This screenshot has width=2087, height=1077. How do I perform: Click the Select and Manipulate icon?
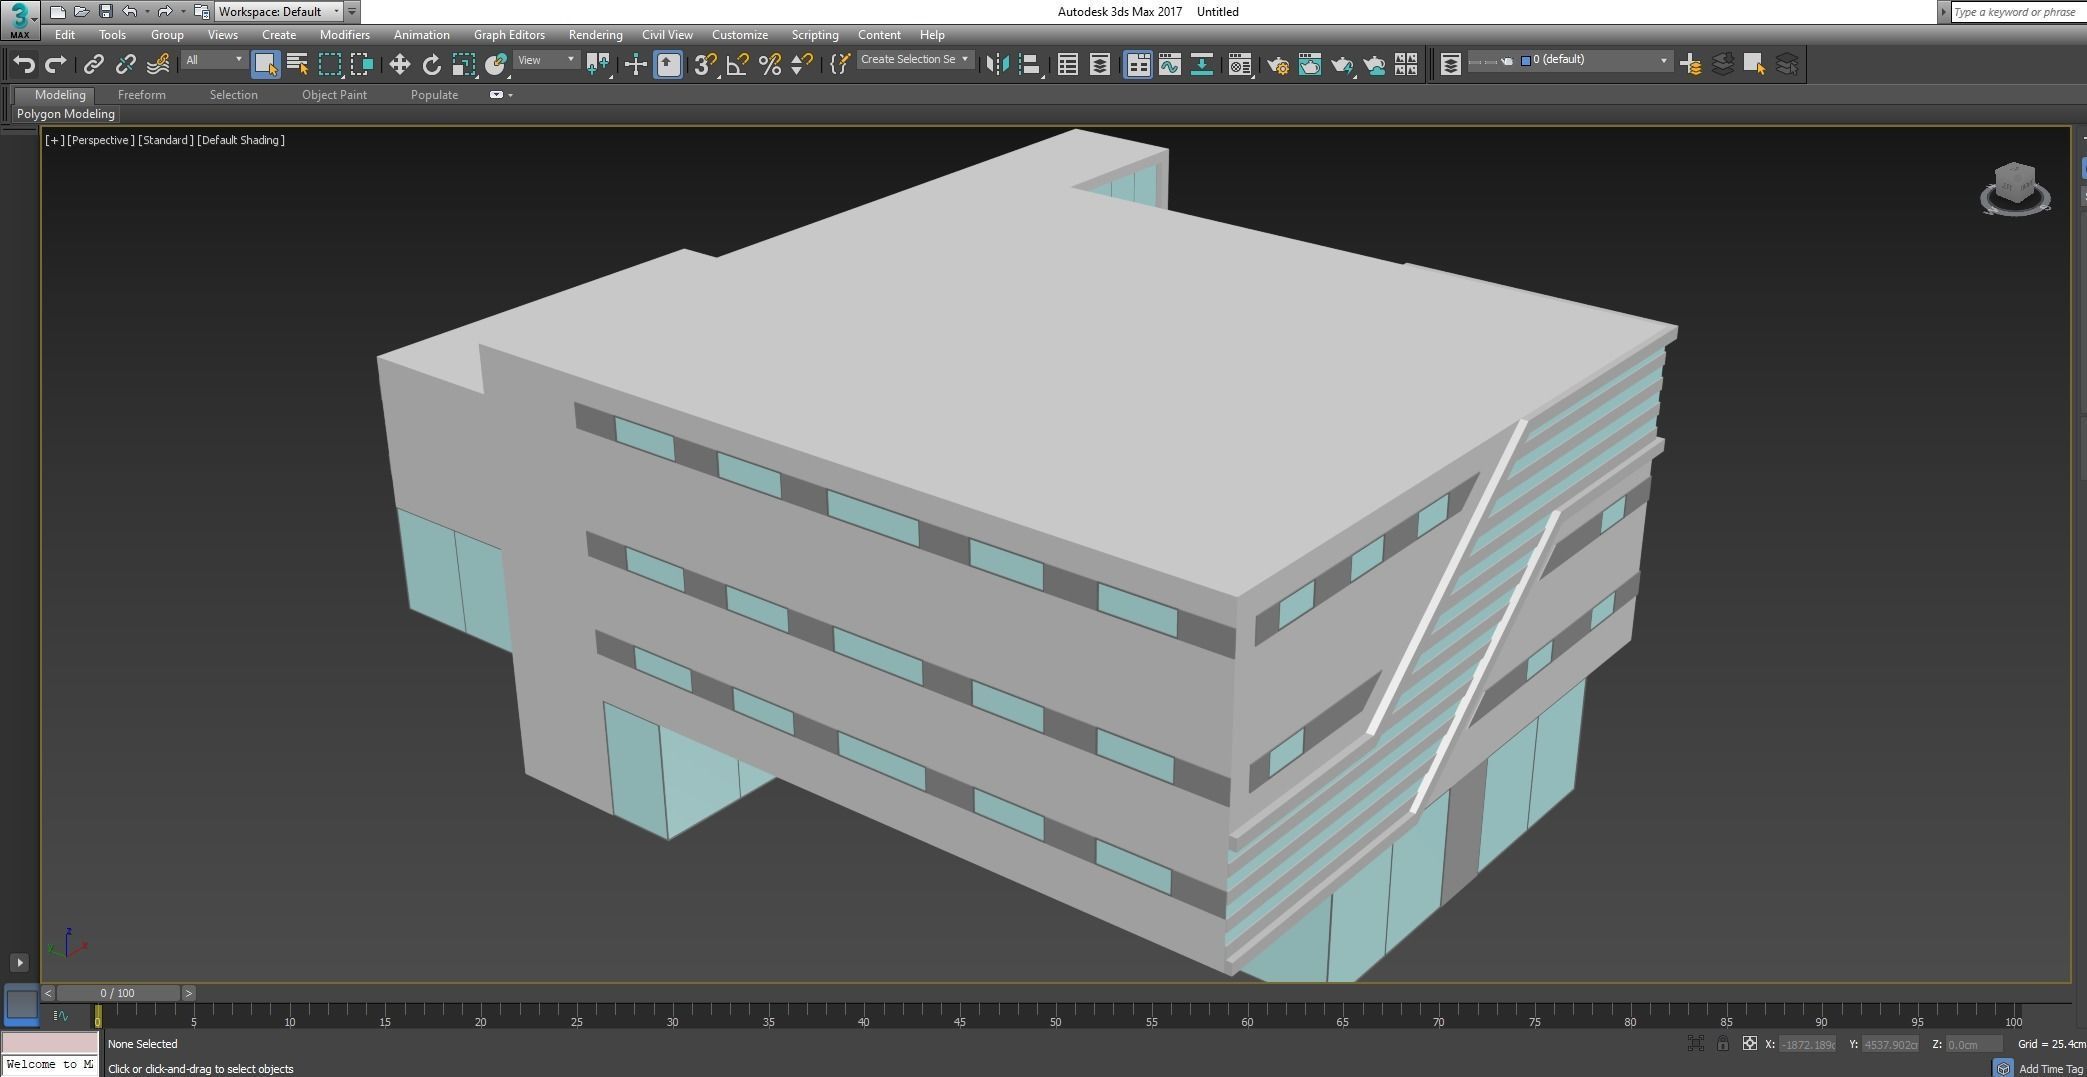[x=635, y=64]
